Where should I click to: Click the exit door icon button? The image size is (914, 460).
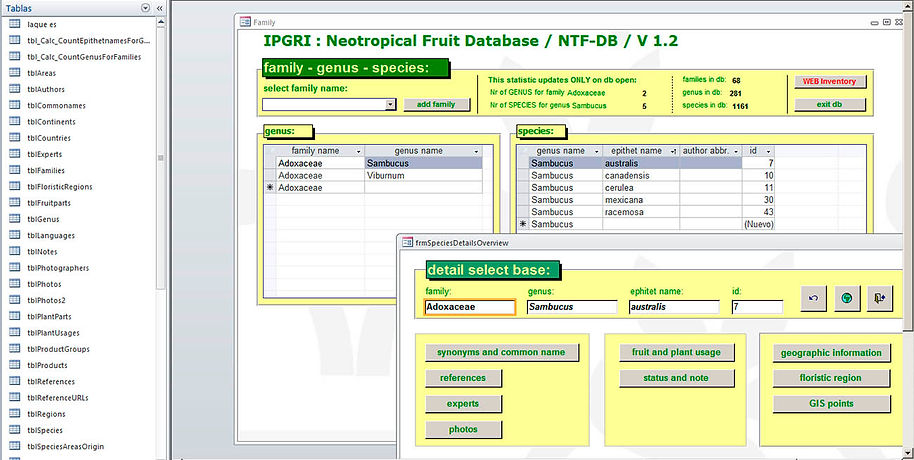pos(880,298)
